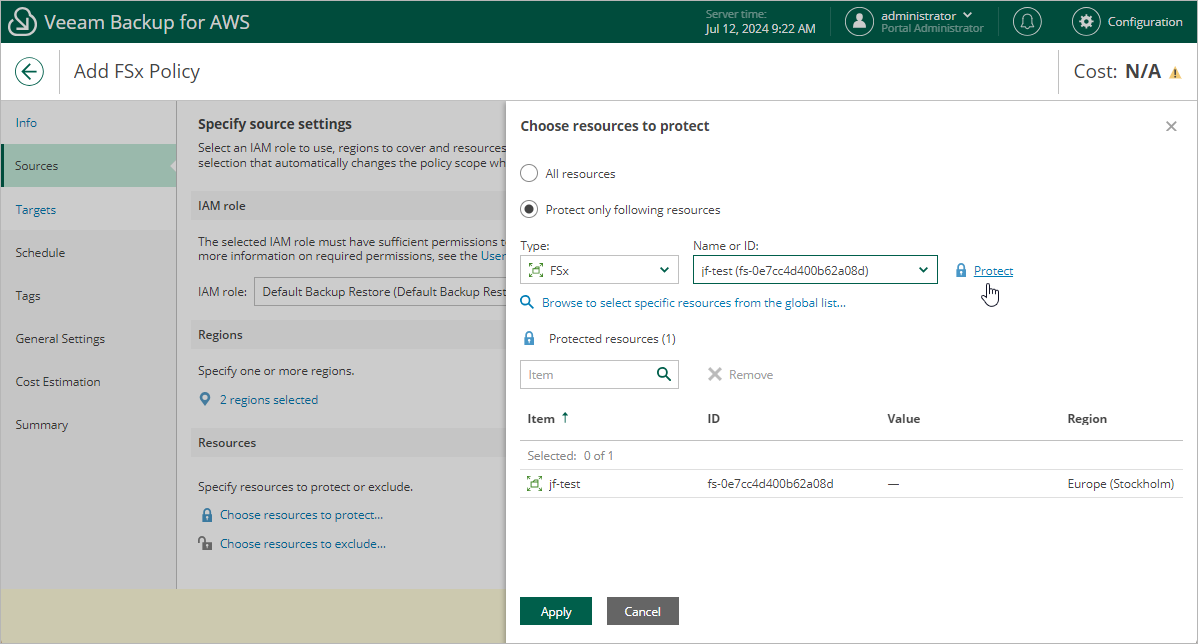Sort by the Value column header
The height and width of the screenshot is (644, 1198).
[x=903, y=419]
